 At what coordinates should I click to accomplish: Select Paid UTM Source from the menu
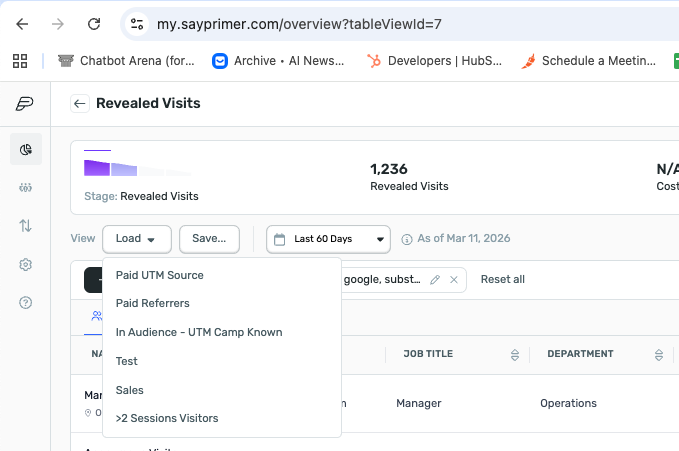160,275
